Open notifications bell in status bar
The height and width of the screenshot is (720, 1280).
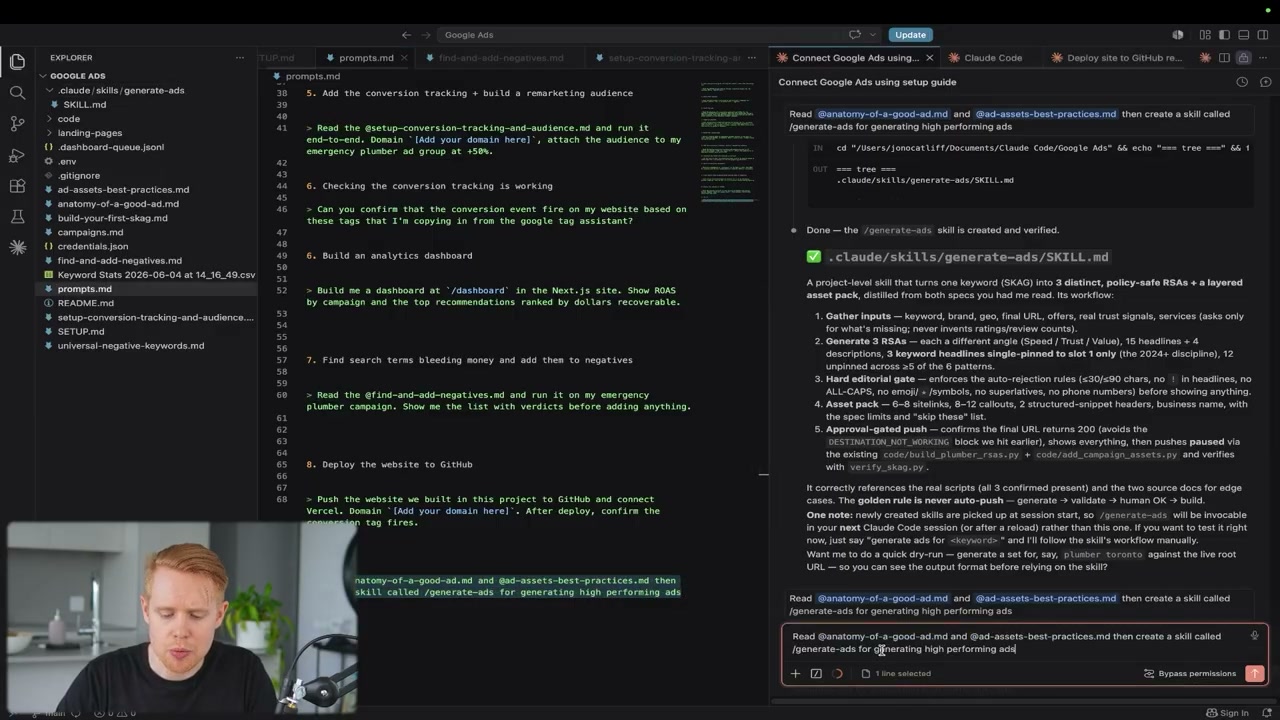tap(1266, 713)
